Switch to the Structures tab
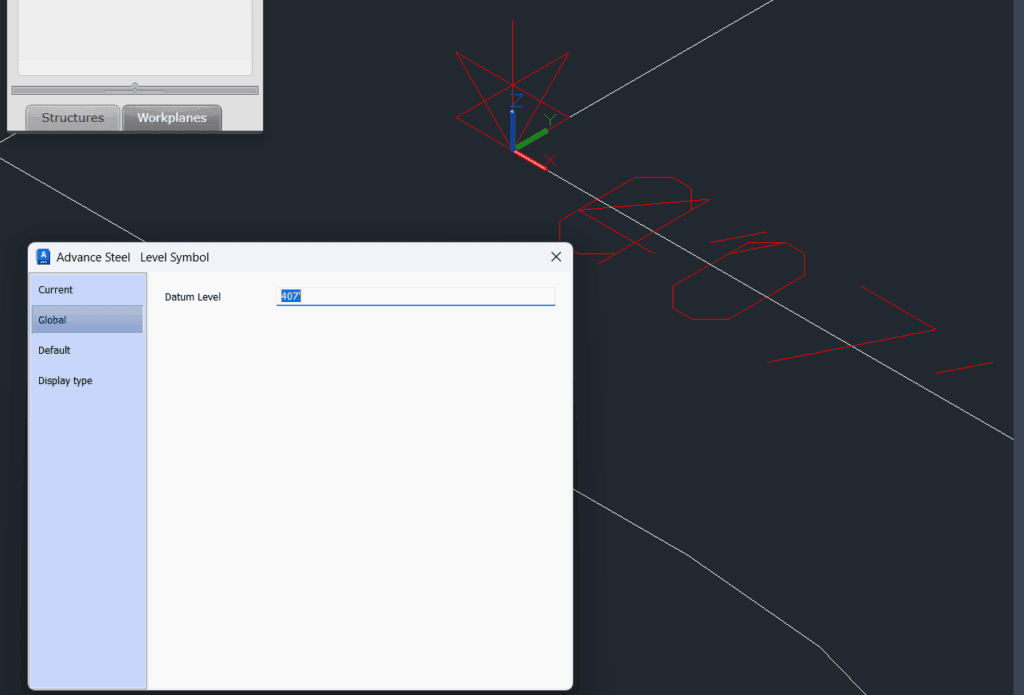1024x695 pixels. [72, 118]
